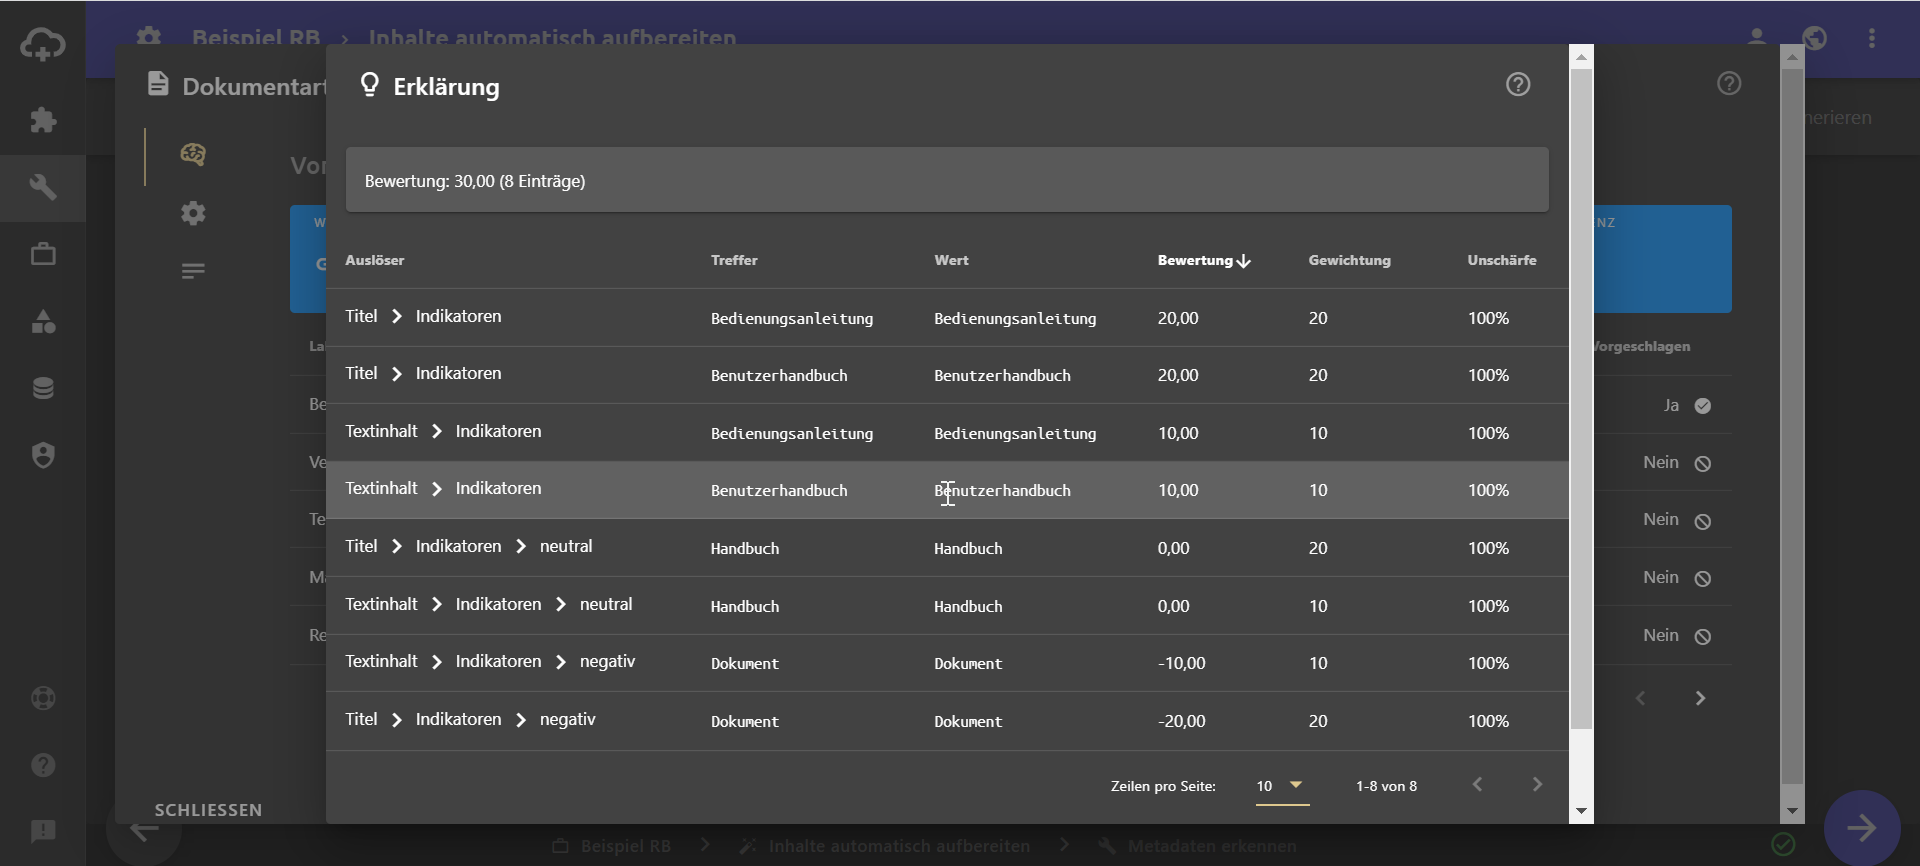This screenshot has width=1920, height=866.
Task: Open Beispiel RB in top header
Action: pyautogui.click(x=256, y=38)
